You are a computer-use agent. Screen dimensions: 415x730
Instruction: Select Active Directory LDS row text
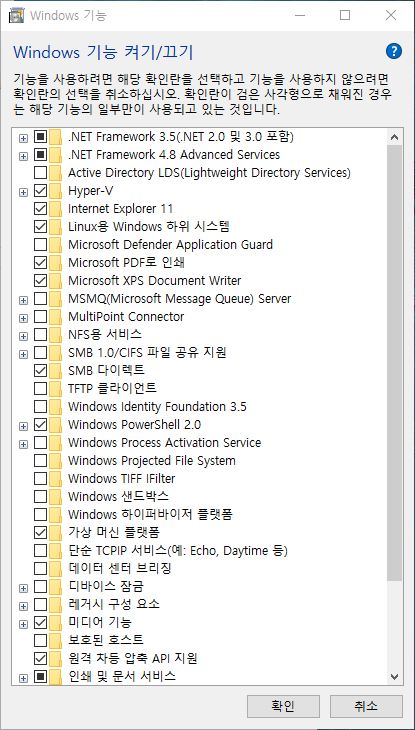pyautogui.click(x=209, y=173)
